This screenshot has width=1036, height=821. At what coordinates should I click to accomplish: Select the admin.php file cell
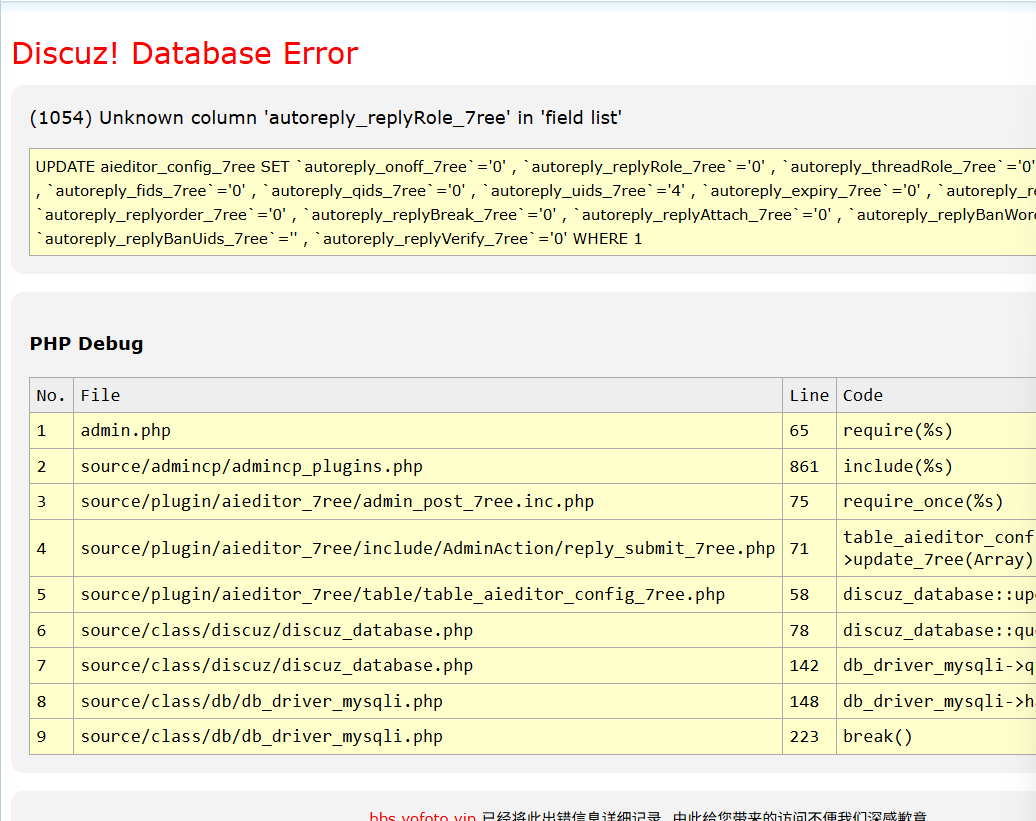[126, 431]
